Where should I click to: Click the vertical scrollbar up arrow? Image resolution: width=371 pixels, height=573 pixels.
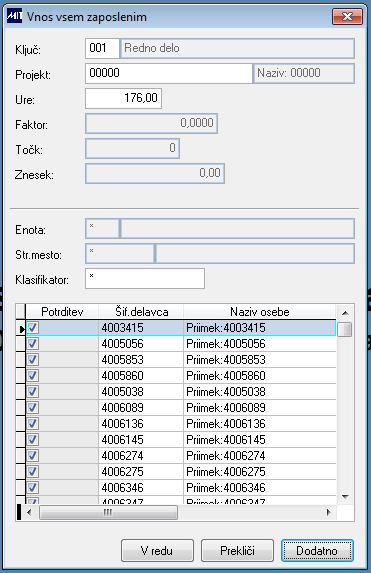point(345,313)
